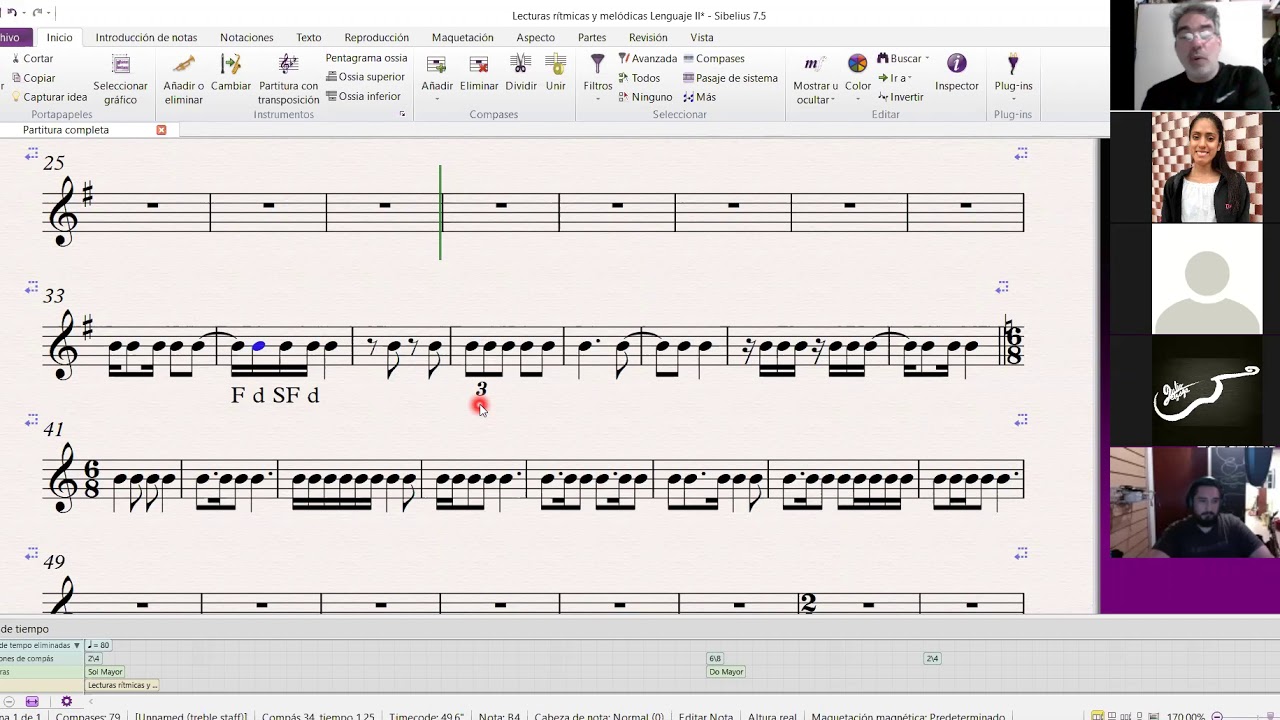The width and height of the screenshot is (1280, 720).
Task: Close the Partitura completa tab
Action: [x=161, y=130]
